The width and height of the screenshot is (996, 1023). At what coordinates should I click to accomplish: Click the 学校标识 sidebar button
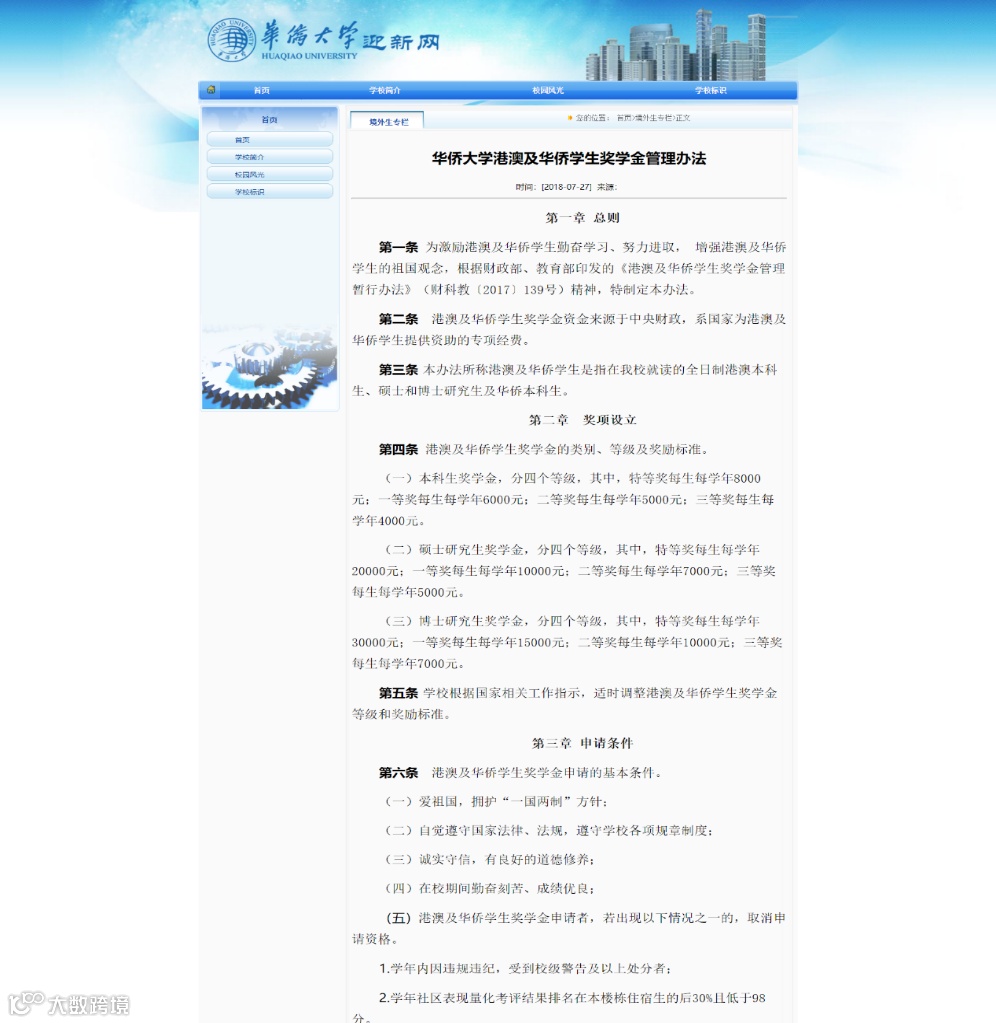click(x=269, y=192)
